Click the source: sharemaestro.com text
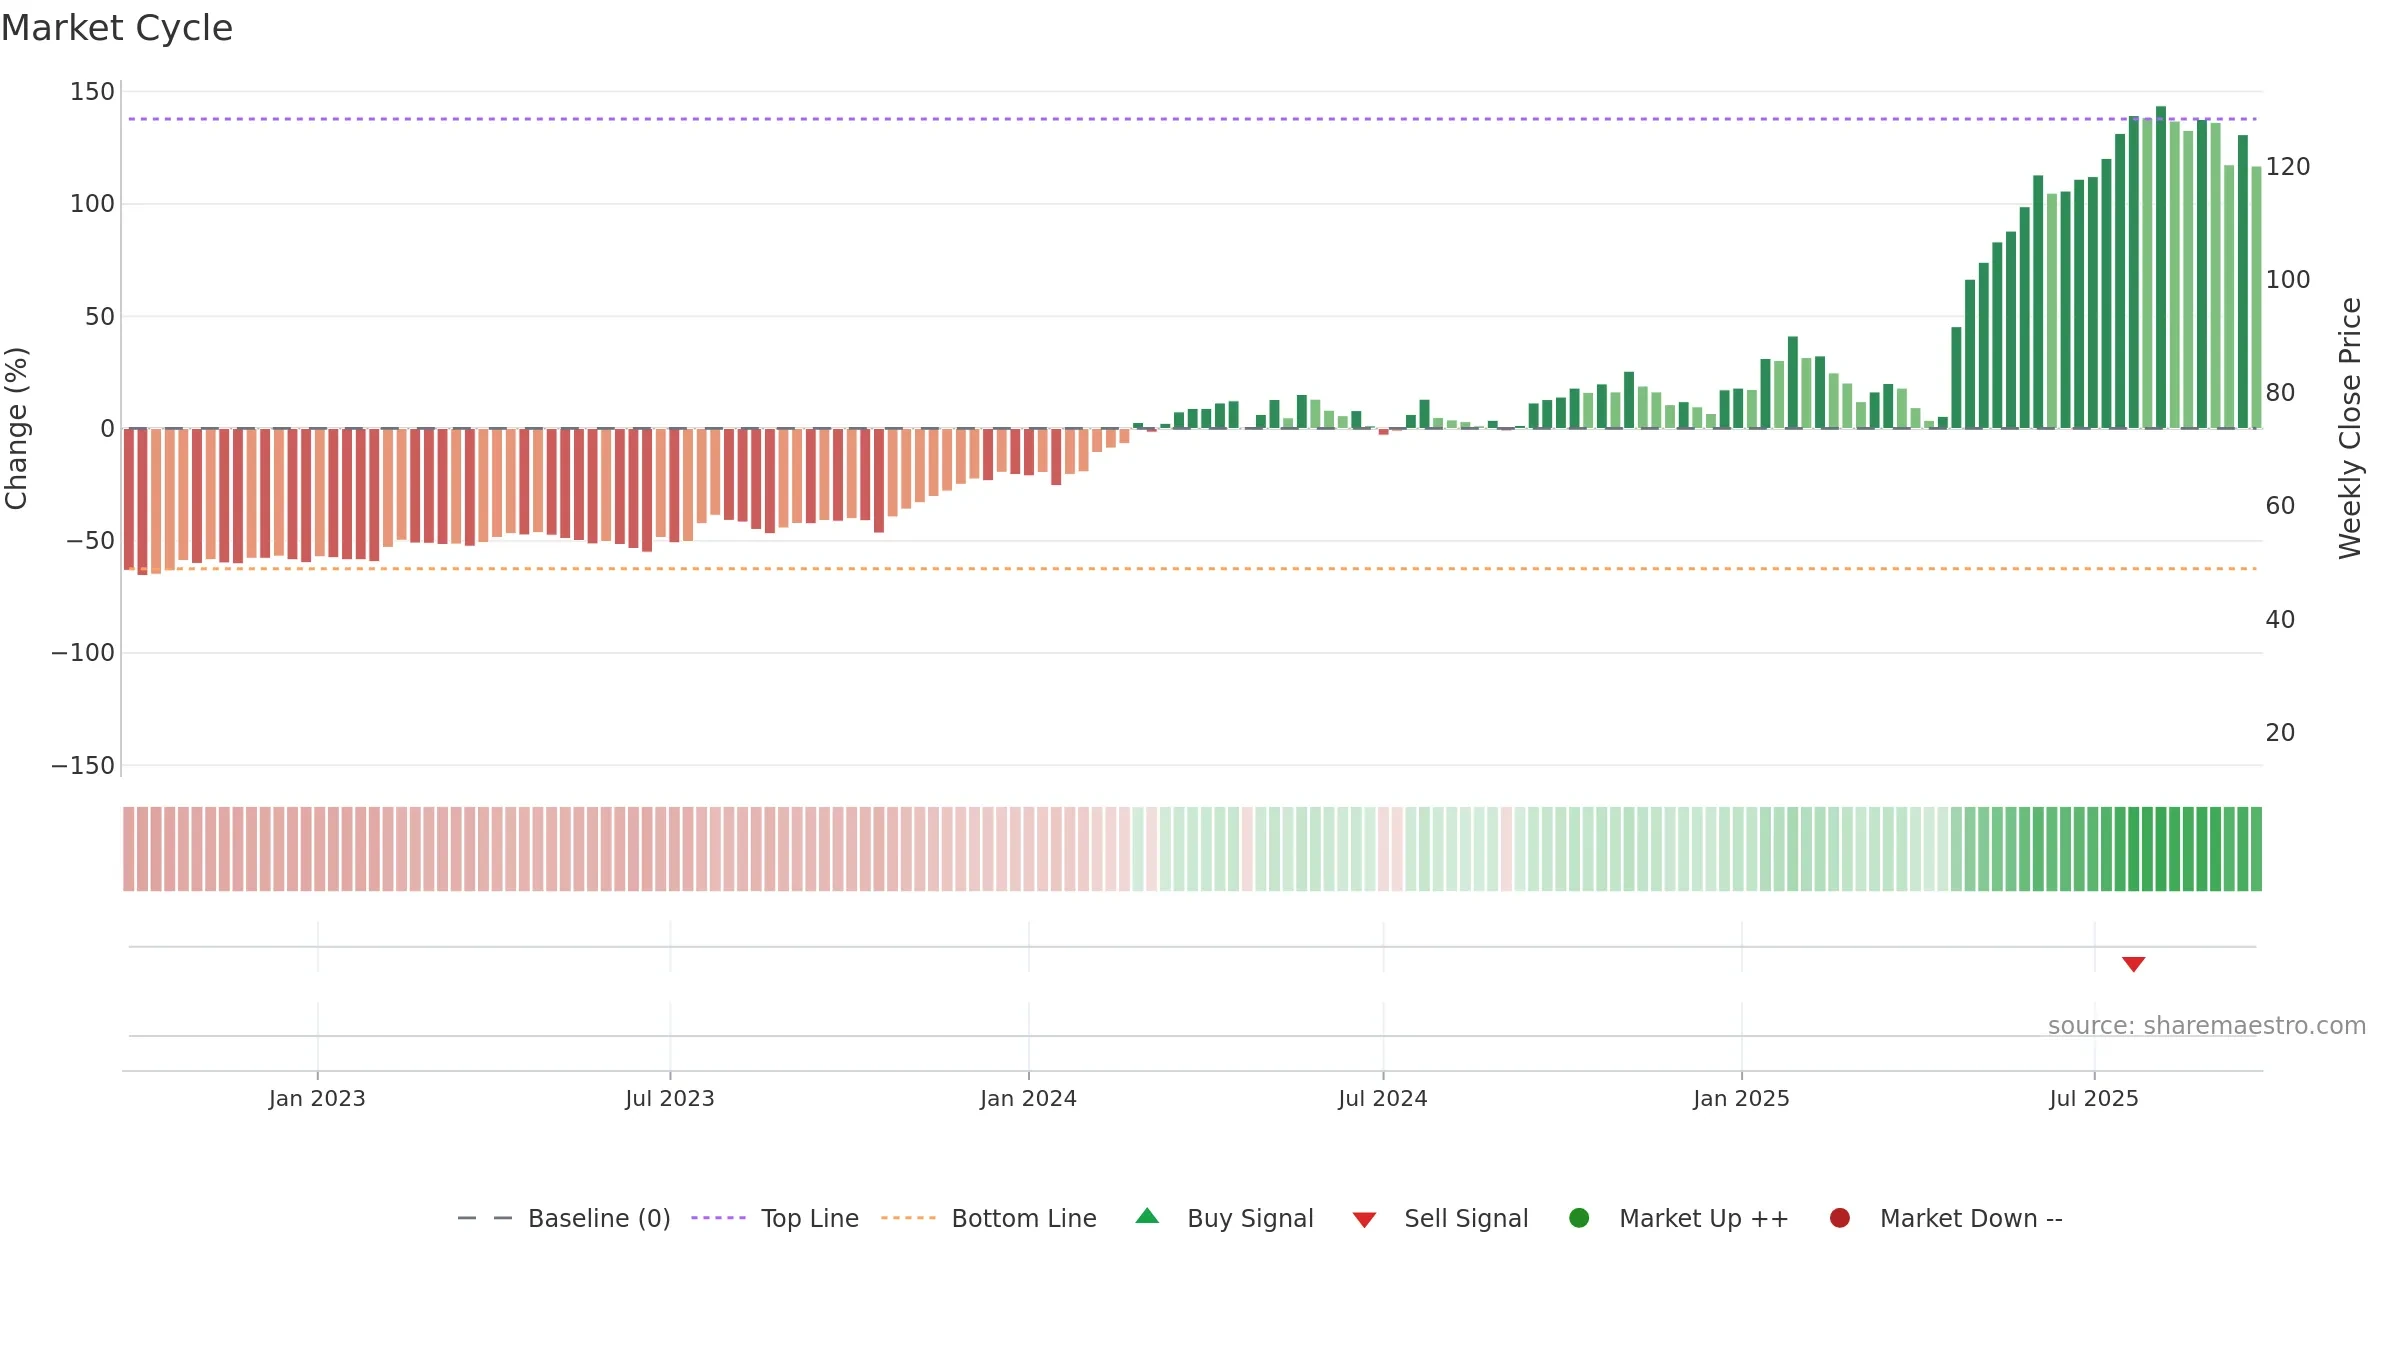 pos(2207,1026)
